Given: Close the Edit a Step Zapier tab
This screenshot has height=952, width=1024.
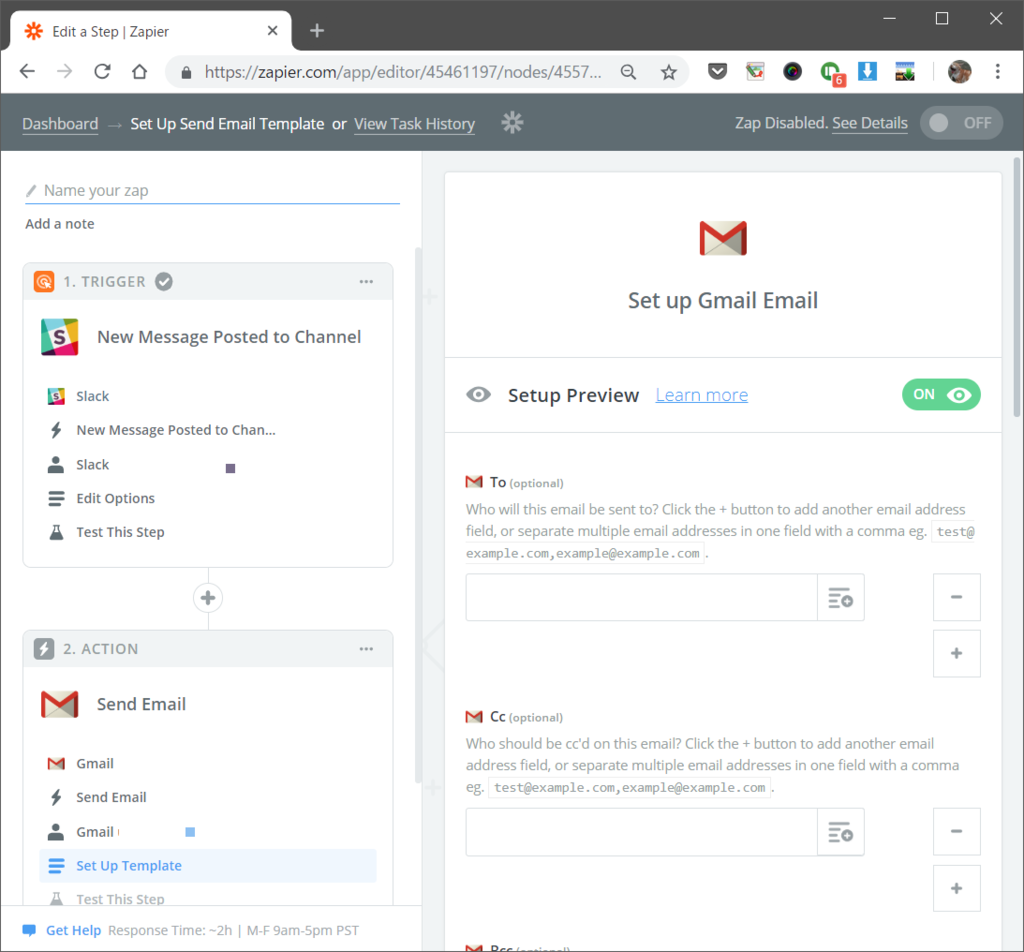Looking at the screenshot, I should [273, 31].
